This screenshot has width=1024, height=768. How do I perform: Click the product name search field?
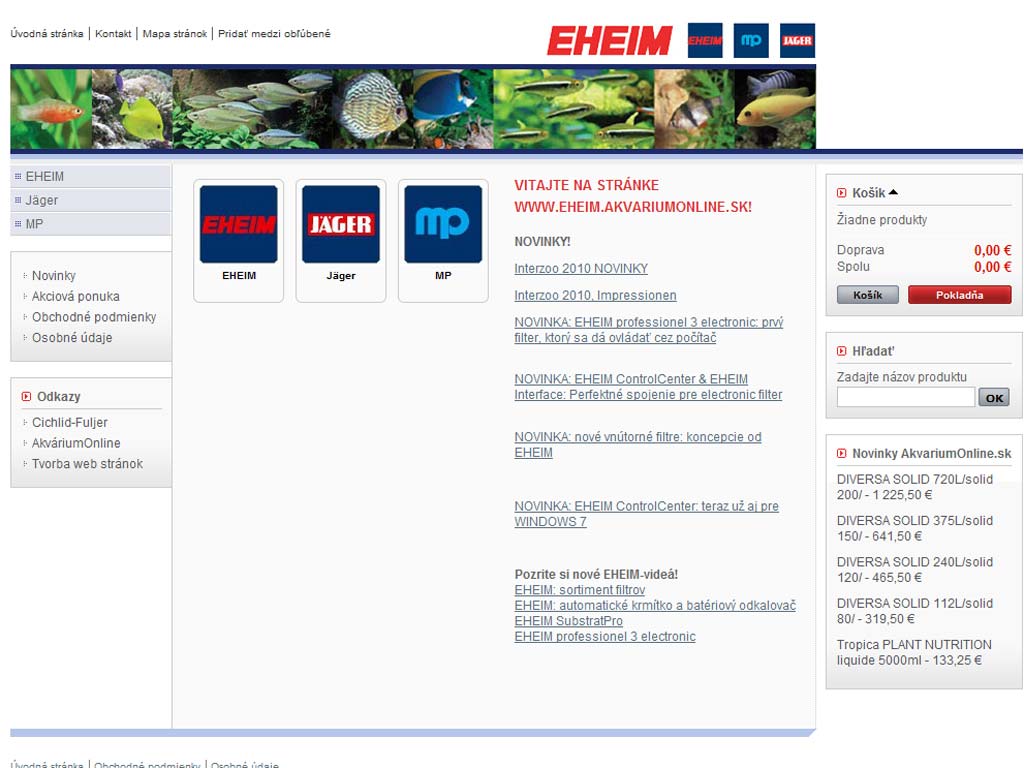click(906, 397)
